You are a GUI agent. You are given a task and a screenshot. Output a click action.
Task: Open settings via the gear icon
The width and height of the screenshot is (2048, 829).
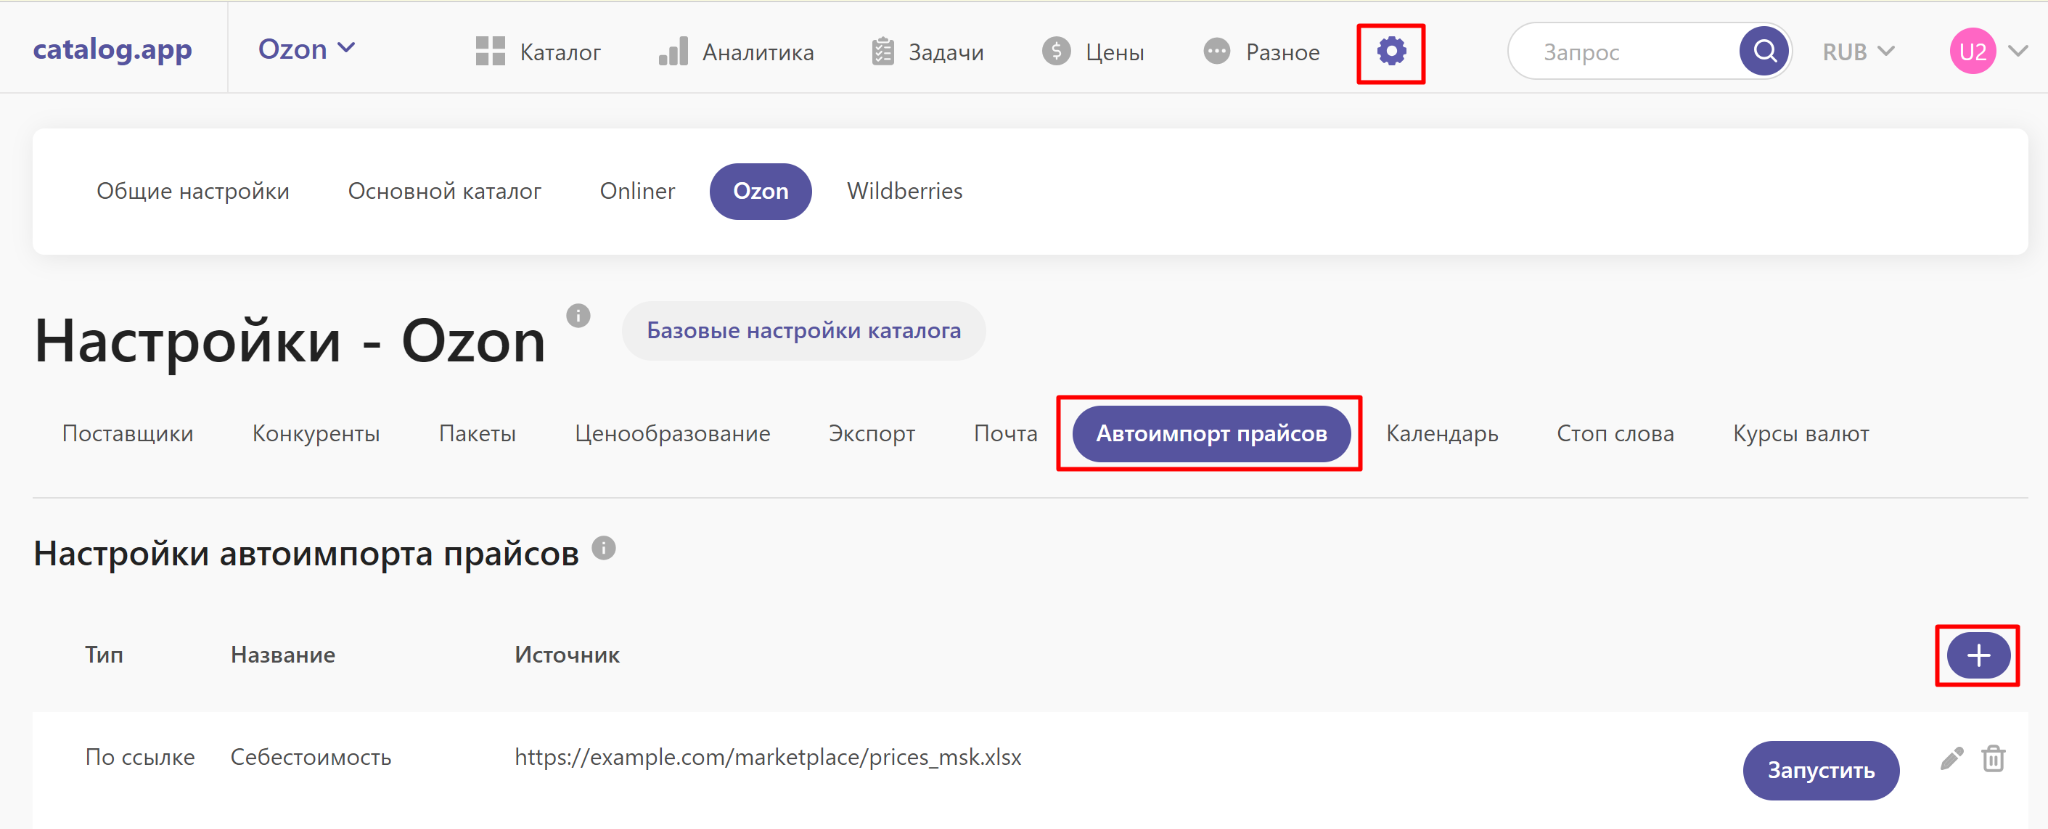1391,52
